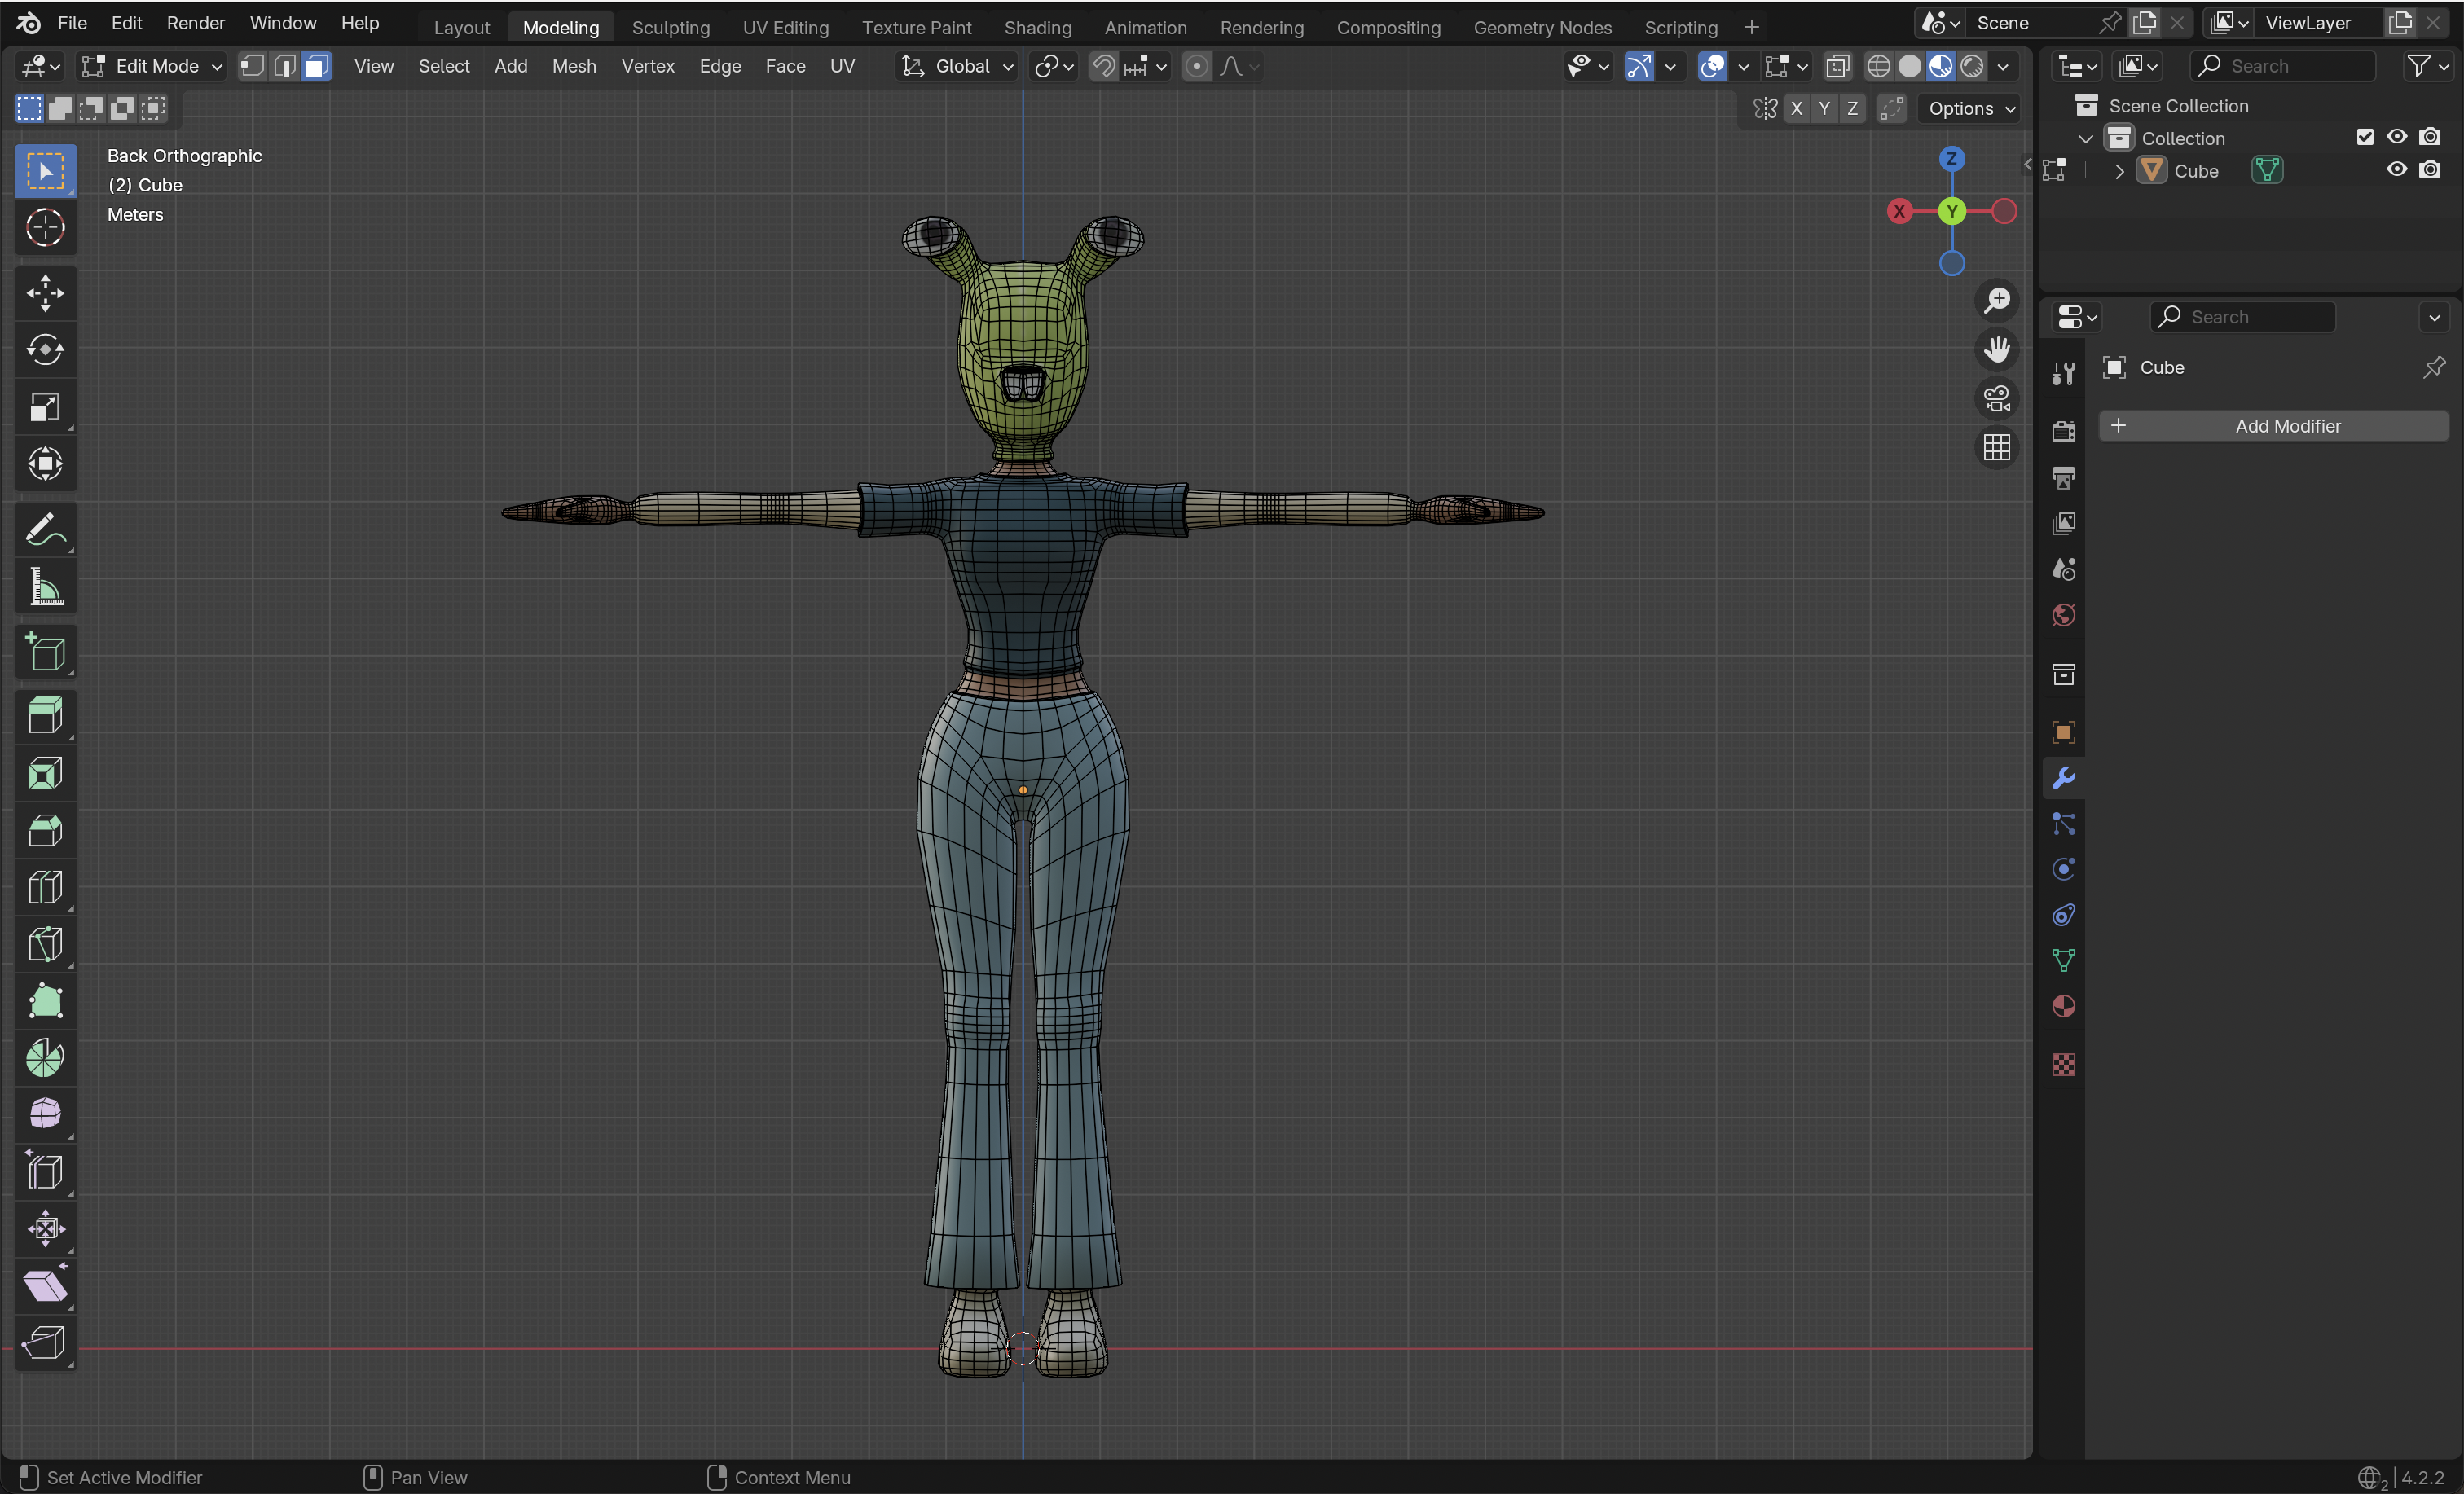The height and width of the screenshot is (1494, 2464).
Task: Select the Scale tool
Action: pos(45,407)
